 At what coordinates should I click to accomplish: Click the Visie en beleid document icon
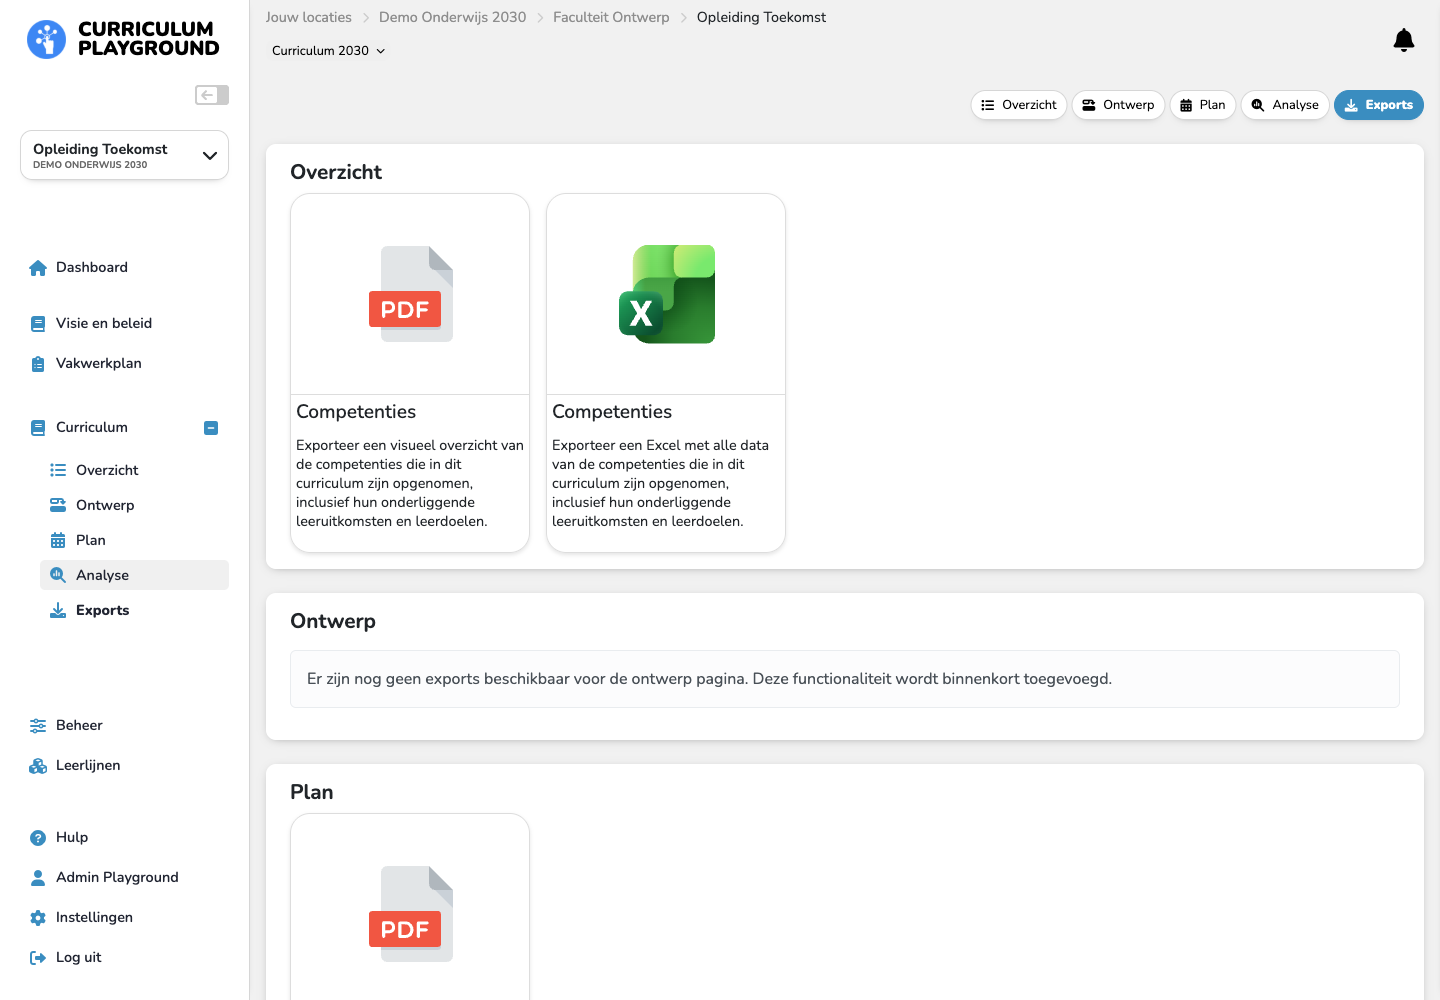38,324
